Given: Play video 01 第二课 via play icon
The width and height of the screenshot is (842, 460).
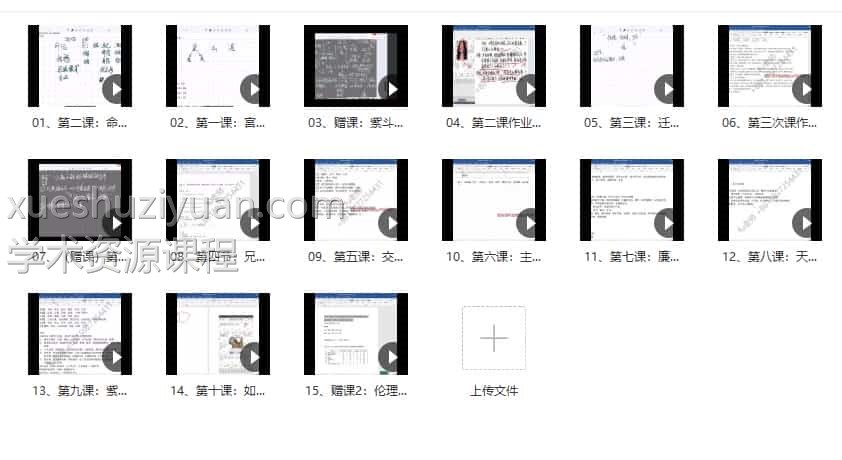Looking at the screenshot, I should click(116, 89).
